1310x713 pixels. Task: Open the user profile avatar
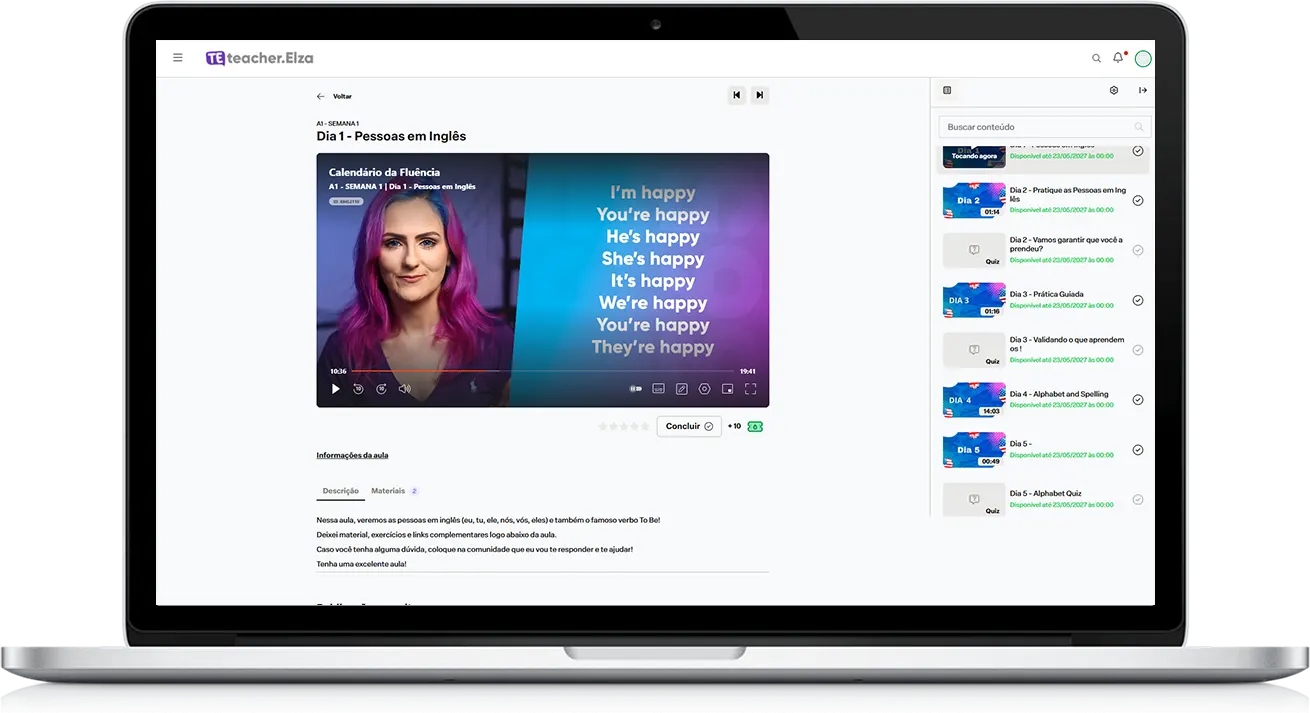pos(1143,59)
